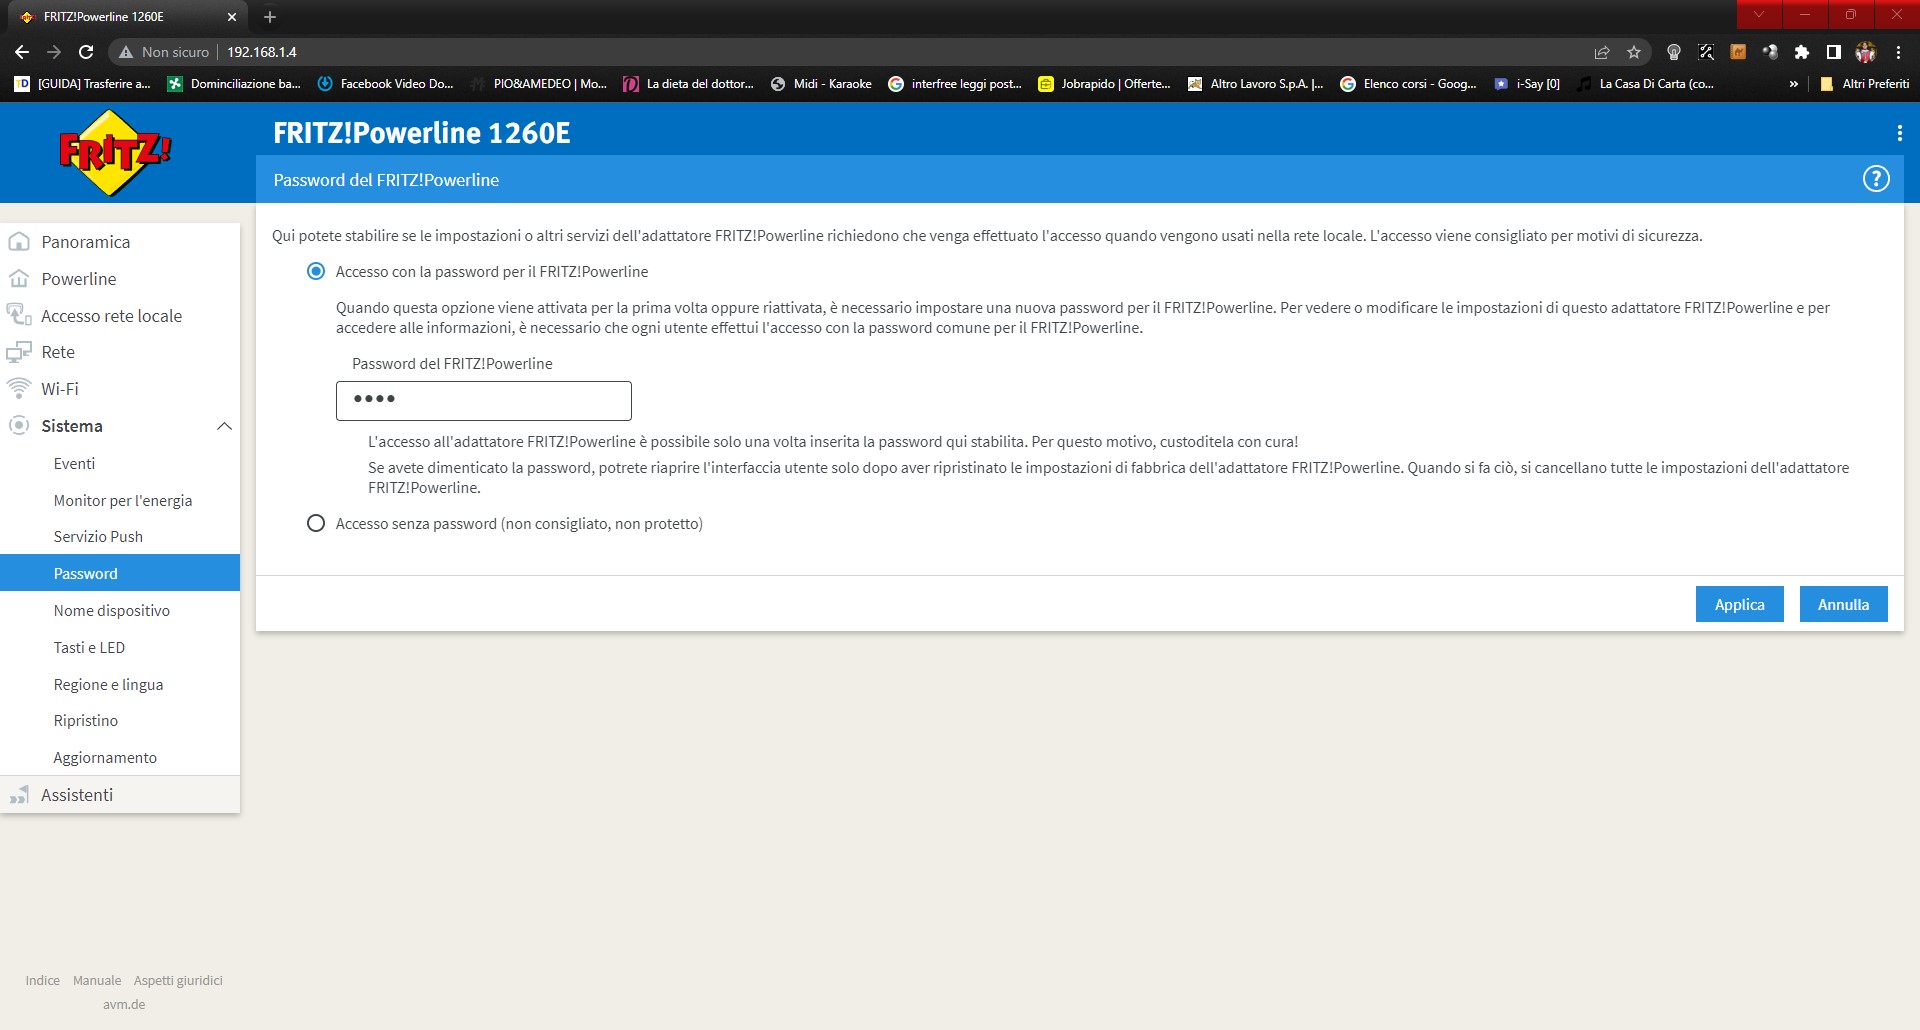
Task: Select Accesso senza password radio button
Action: coord(316,523)
